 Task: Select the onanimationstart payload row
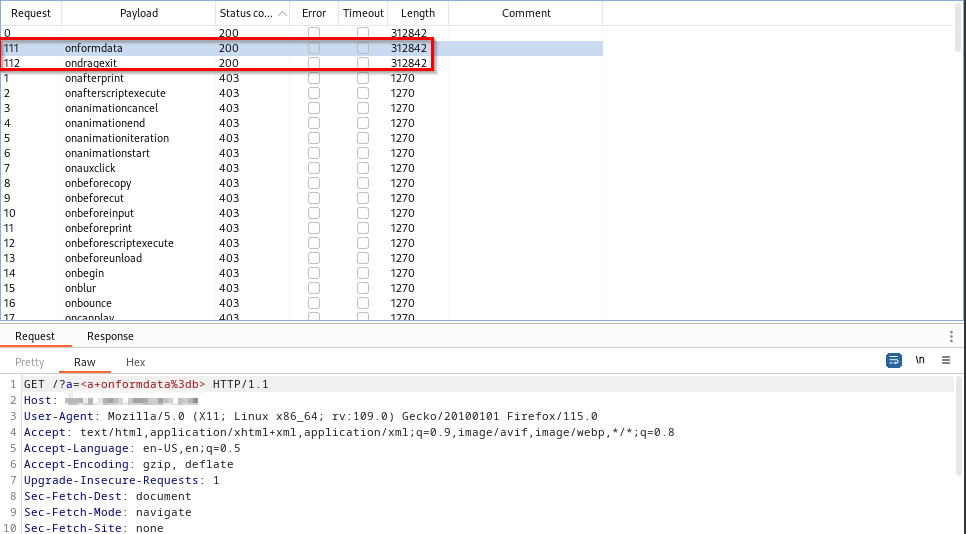click(x=107, y=153)
